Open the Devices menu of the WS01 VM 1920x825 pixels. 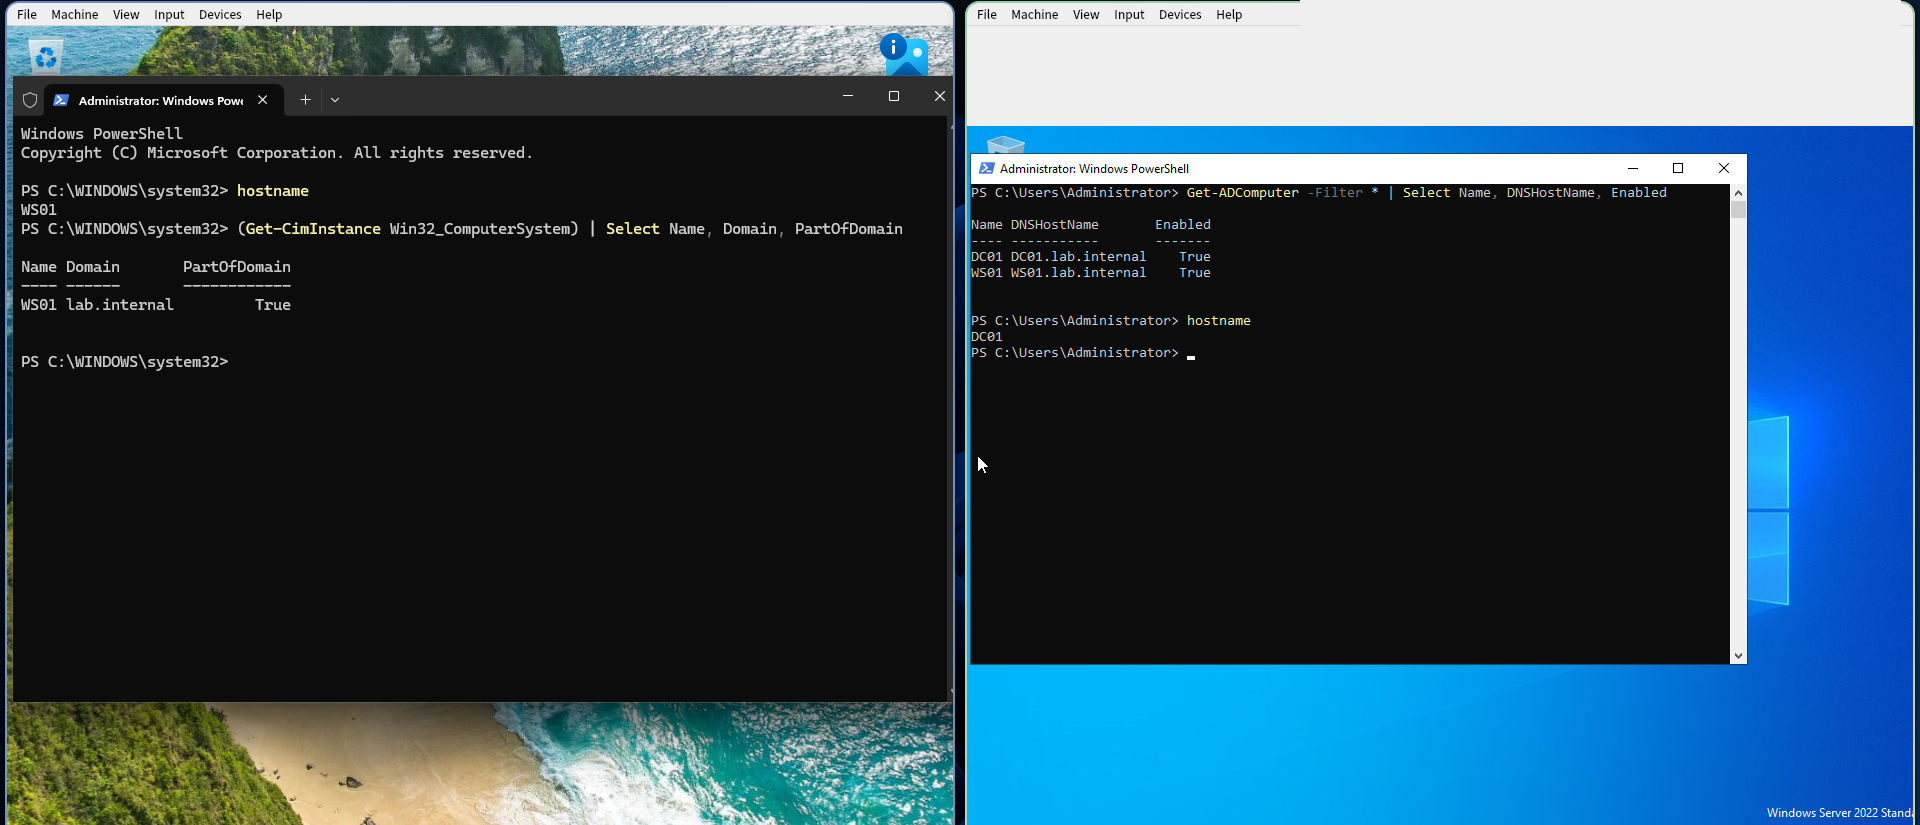(x=220, y=15)
